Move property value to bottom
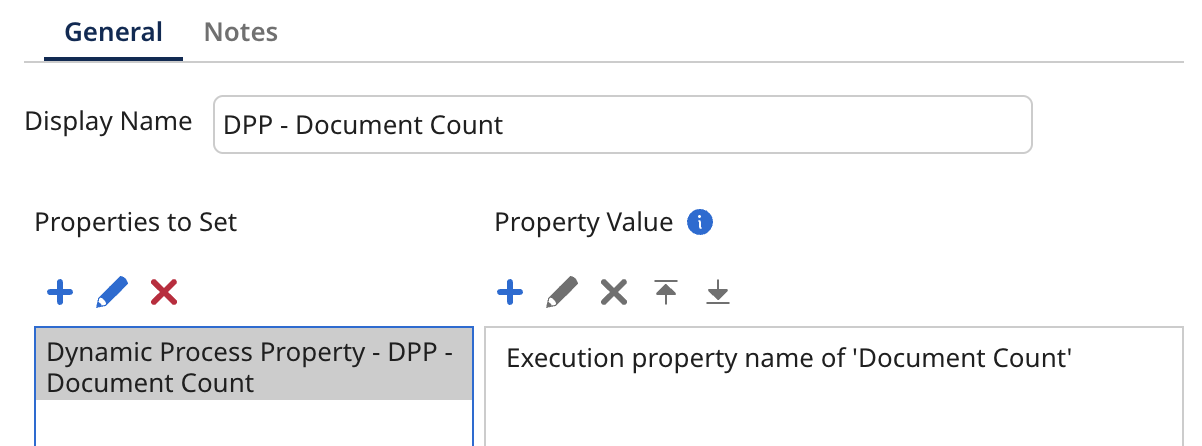Image resolution: width=1202 pixels, height=446 pixels. (718, 292)
